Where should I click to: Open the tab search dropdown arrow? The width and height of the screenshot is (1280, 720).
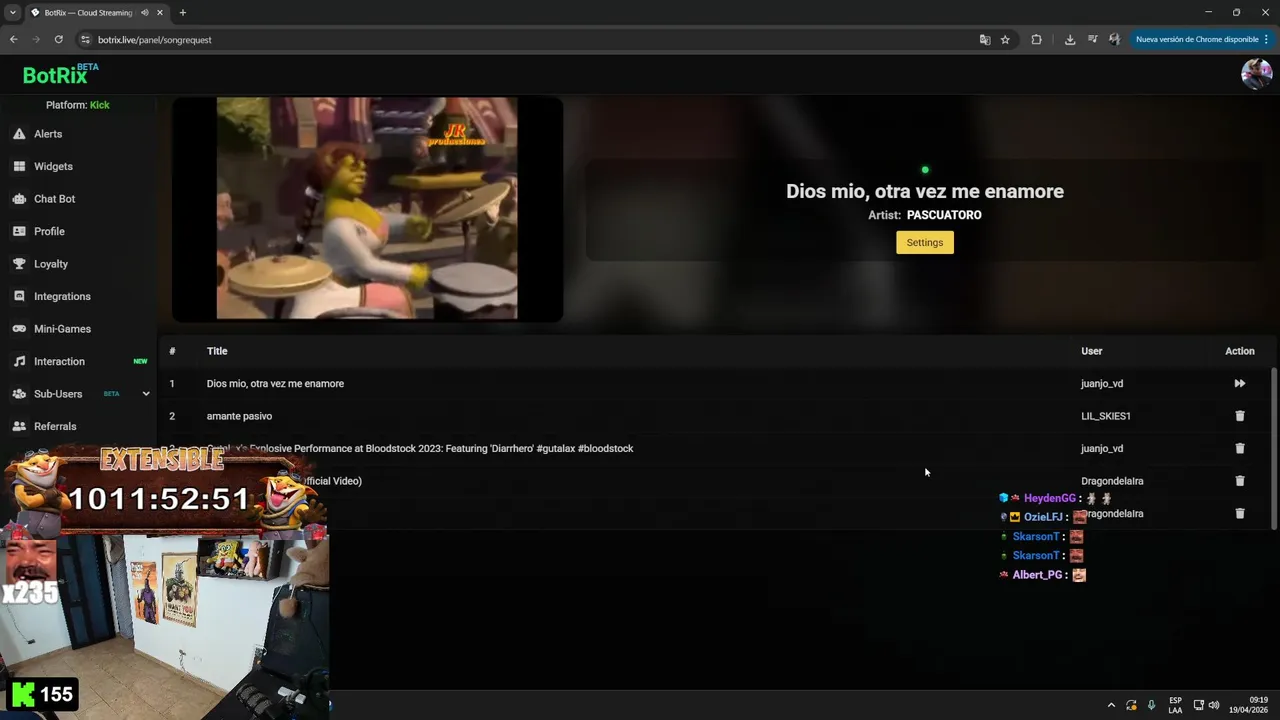[x=12, y=13]
